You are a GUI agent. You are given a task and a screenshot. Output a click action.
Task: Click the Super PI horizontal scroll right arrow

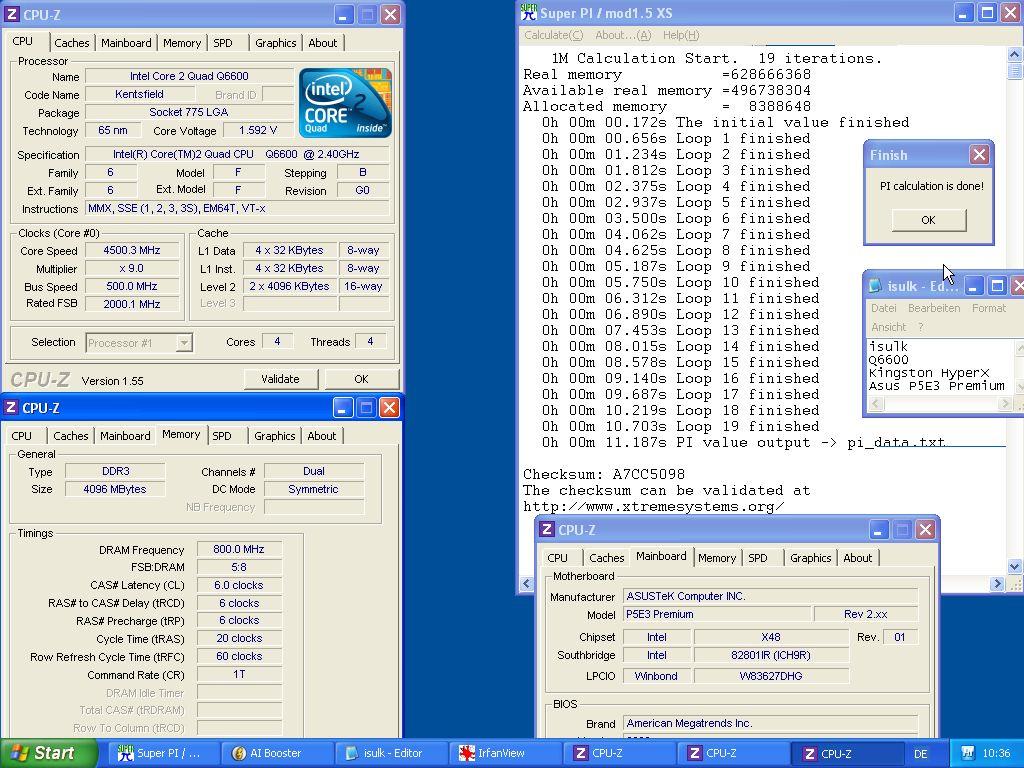tap(997, 583)
